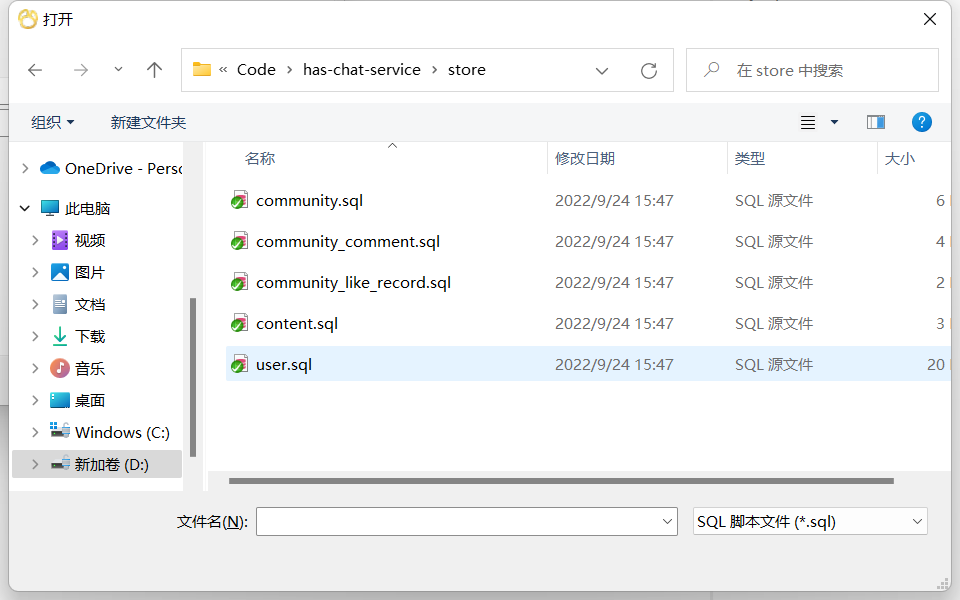Viewport: 960px width, 600px height.
Task: Select OneDrive - Personal in the sidebar
Action: [111, 168]
